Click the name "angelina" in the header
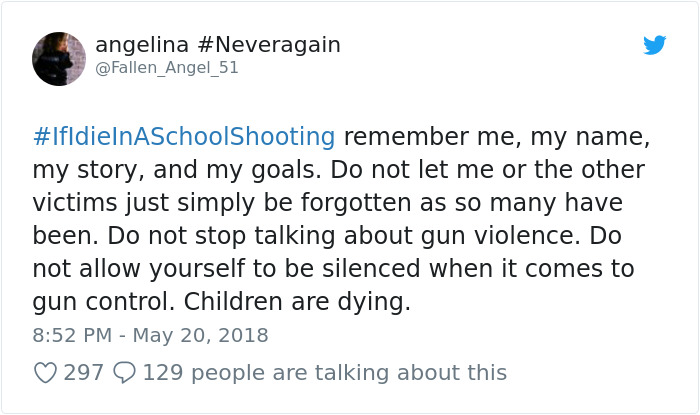Image resolution: width=700 pixels, height=415 pixels. [140, 45]
